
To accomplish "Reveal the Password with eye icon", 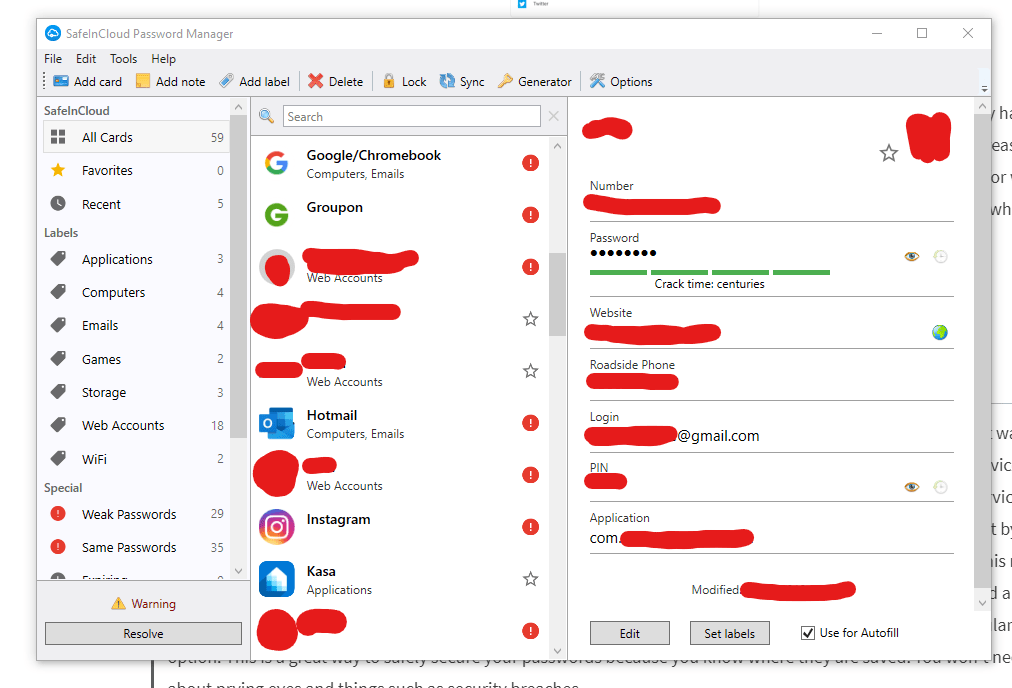I will (911, 256).
